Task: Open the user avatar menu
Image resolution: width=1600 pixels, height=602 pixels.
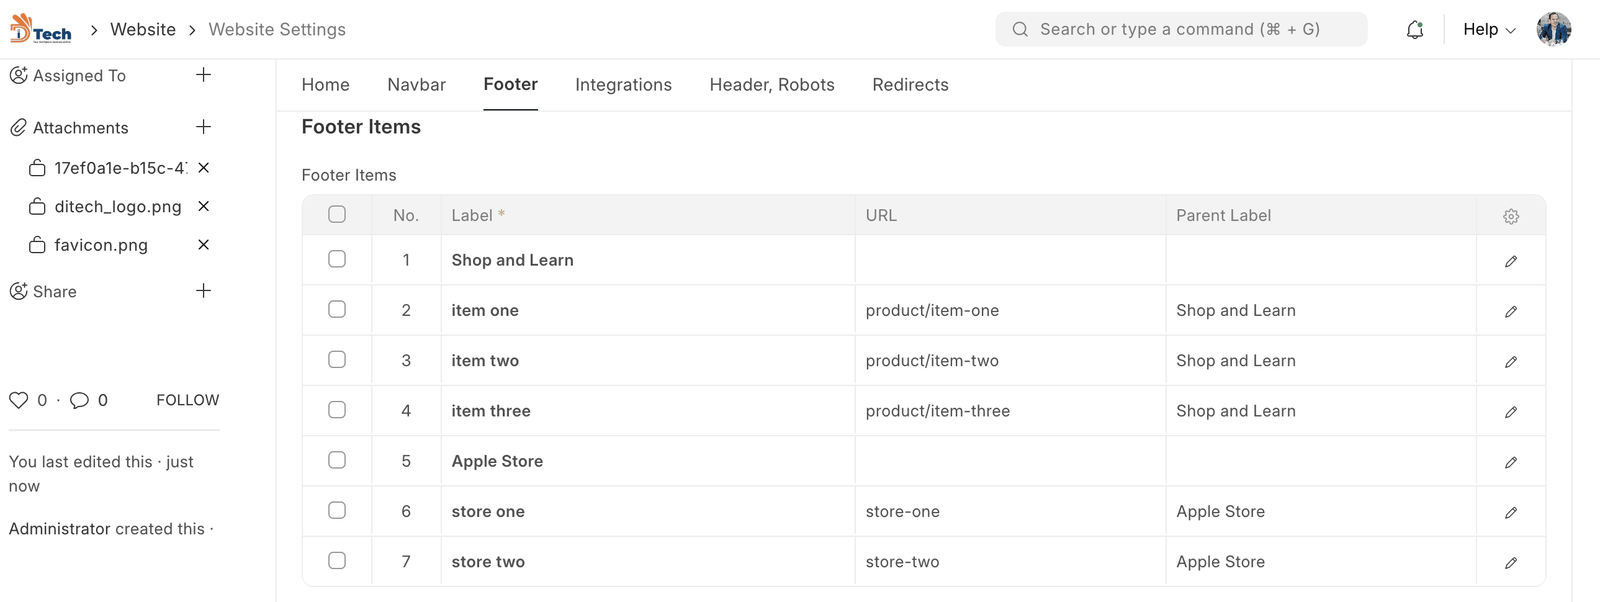Action: click(x=1553, y=30)
